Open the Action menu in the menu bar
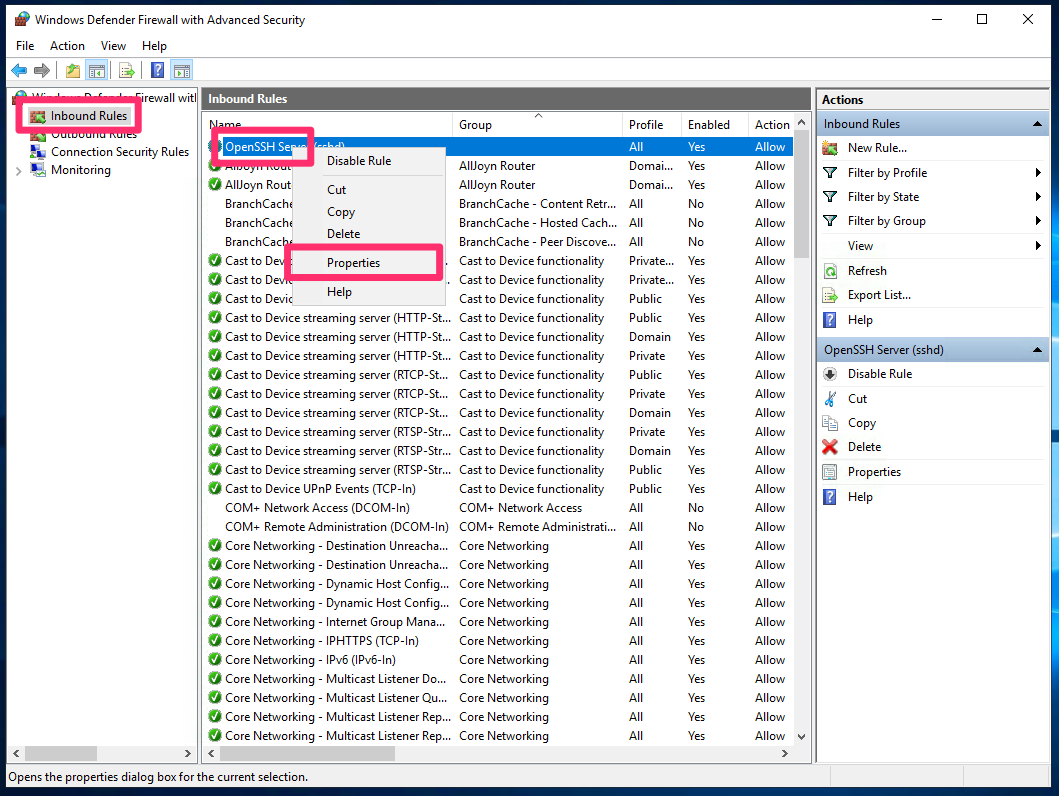Viewport: 1059px width, 796px height. pyautogui.click(x=67, y=46)
